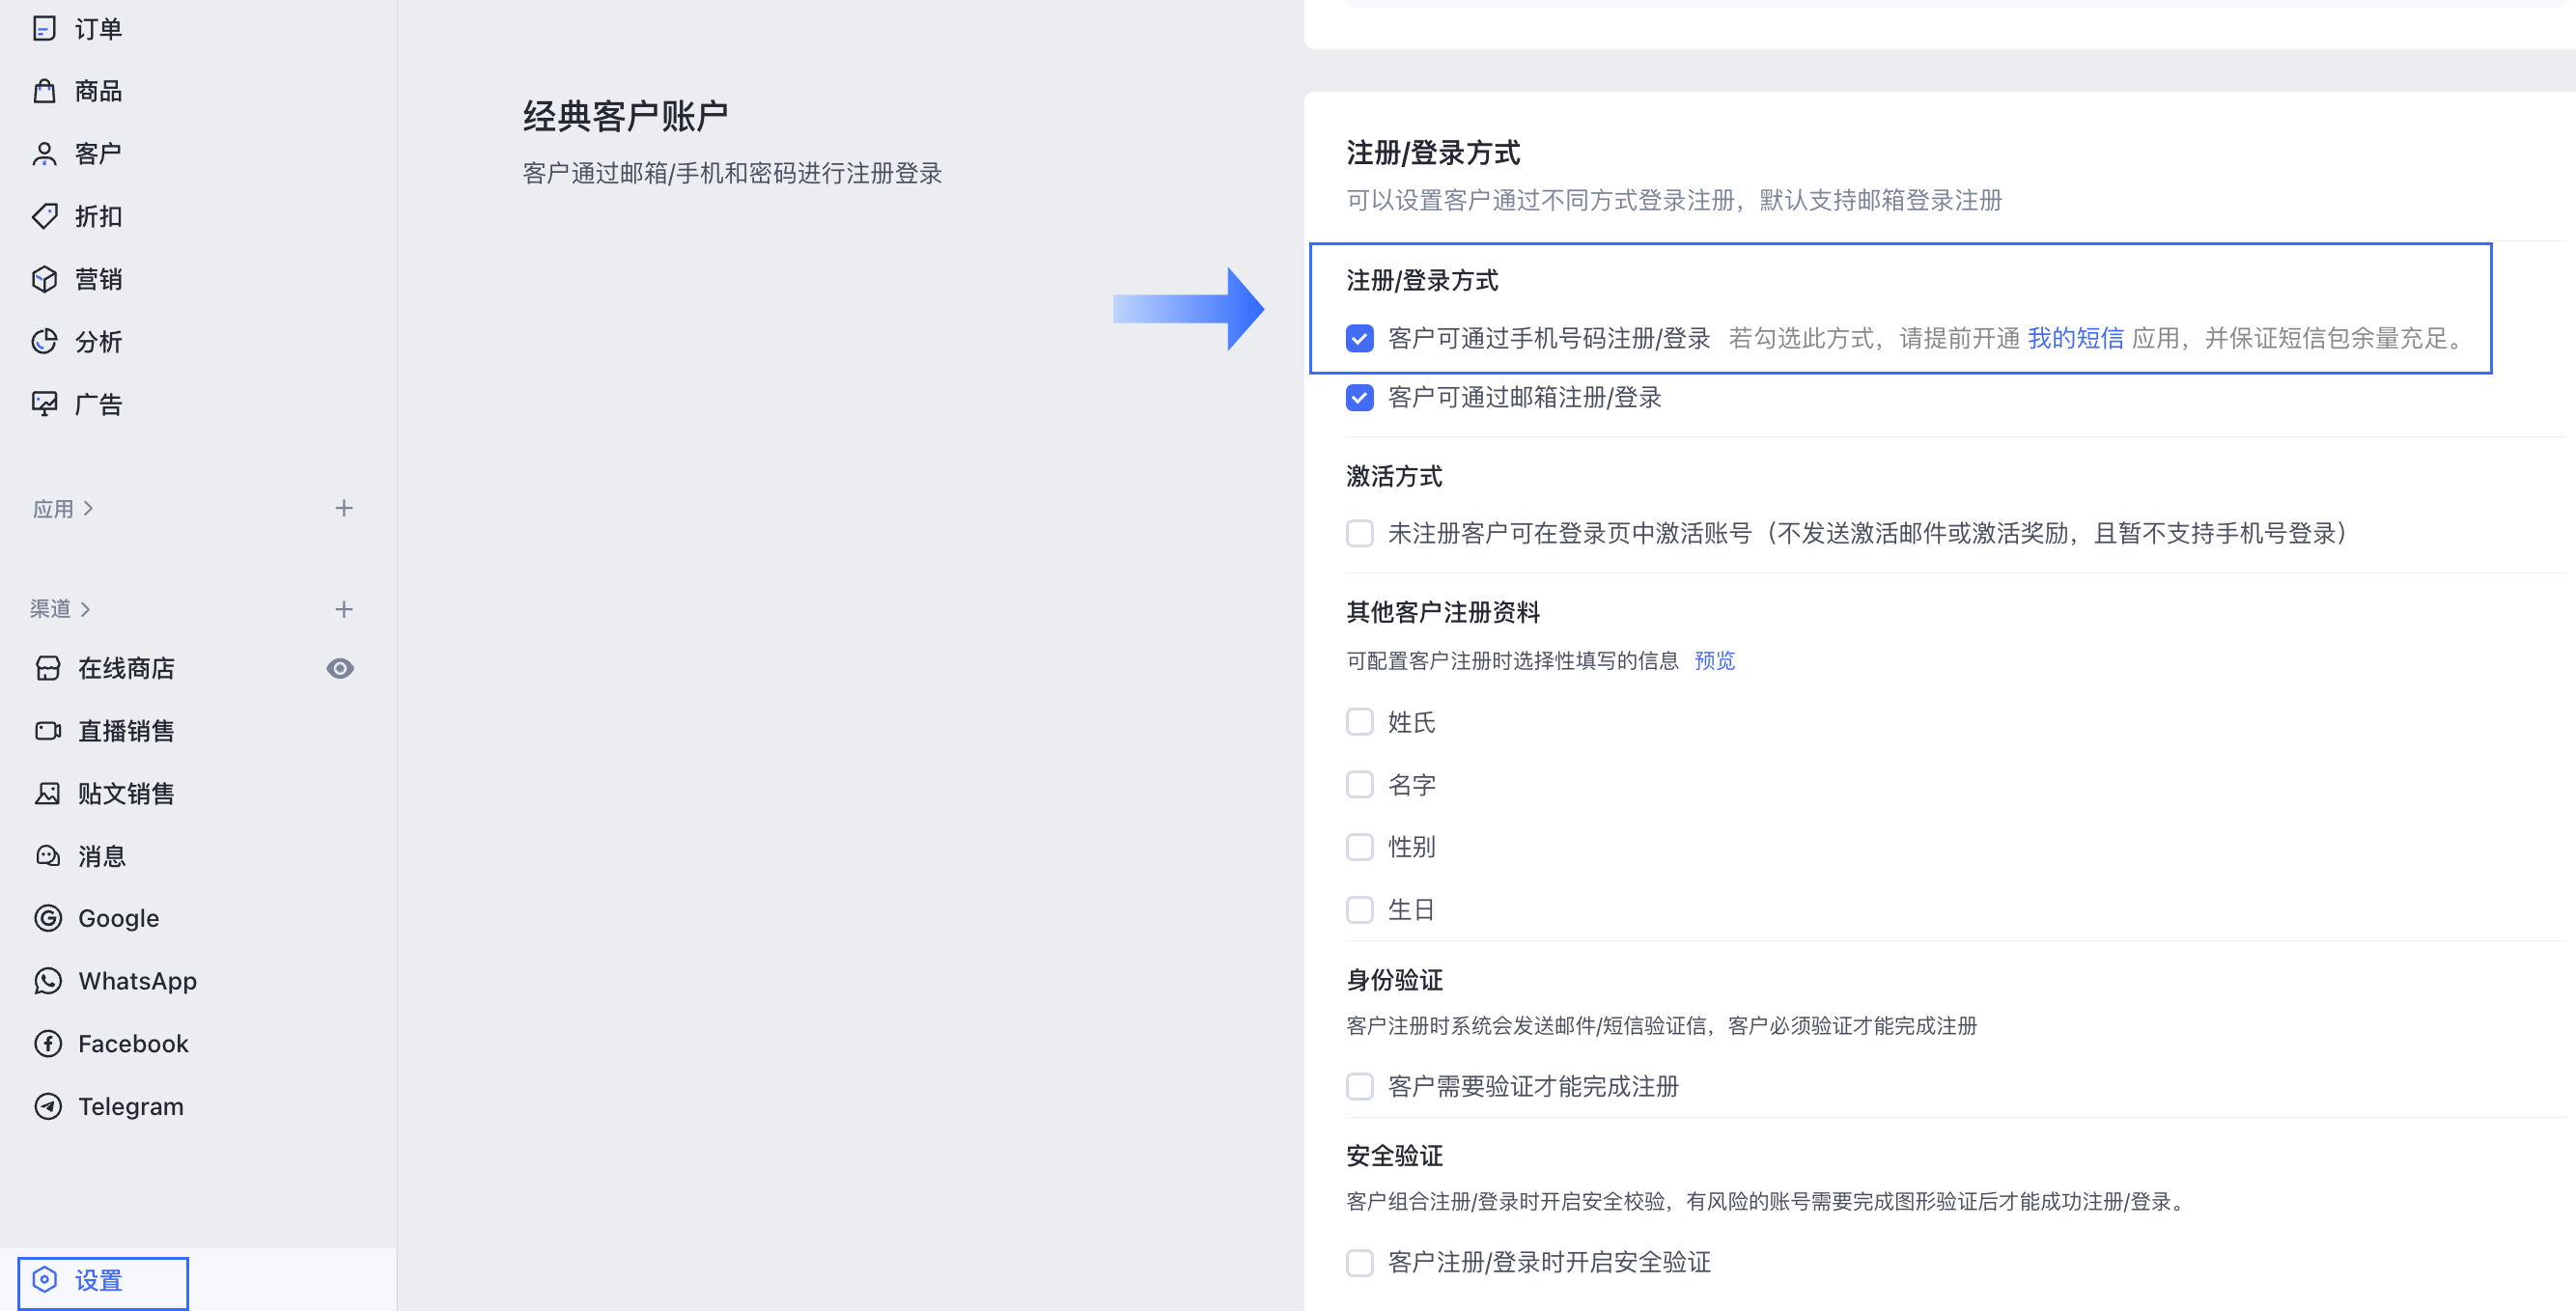The width and height of the screenshot is (2576, 1311).
Task: Uncheck 客户可通过手机号码注册/登录
Action: 1359,338
